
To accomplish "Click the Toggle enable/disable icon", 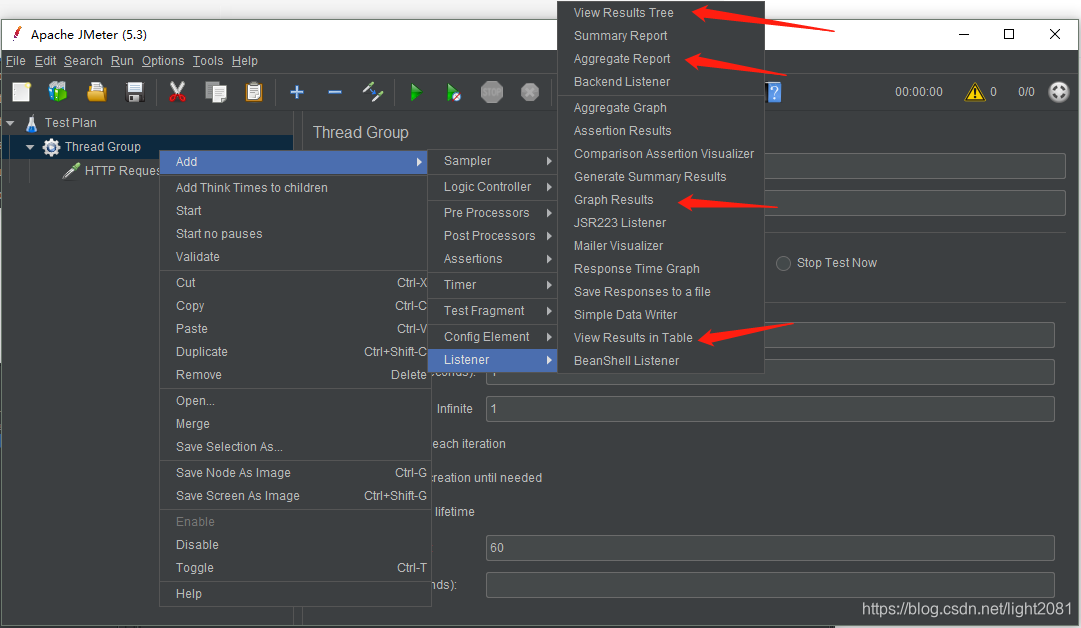I will 373,92.
